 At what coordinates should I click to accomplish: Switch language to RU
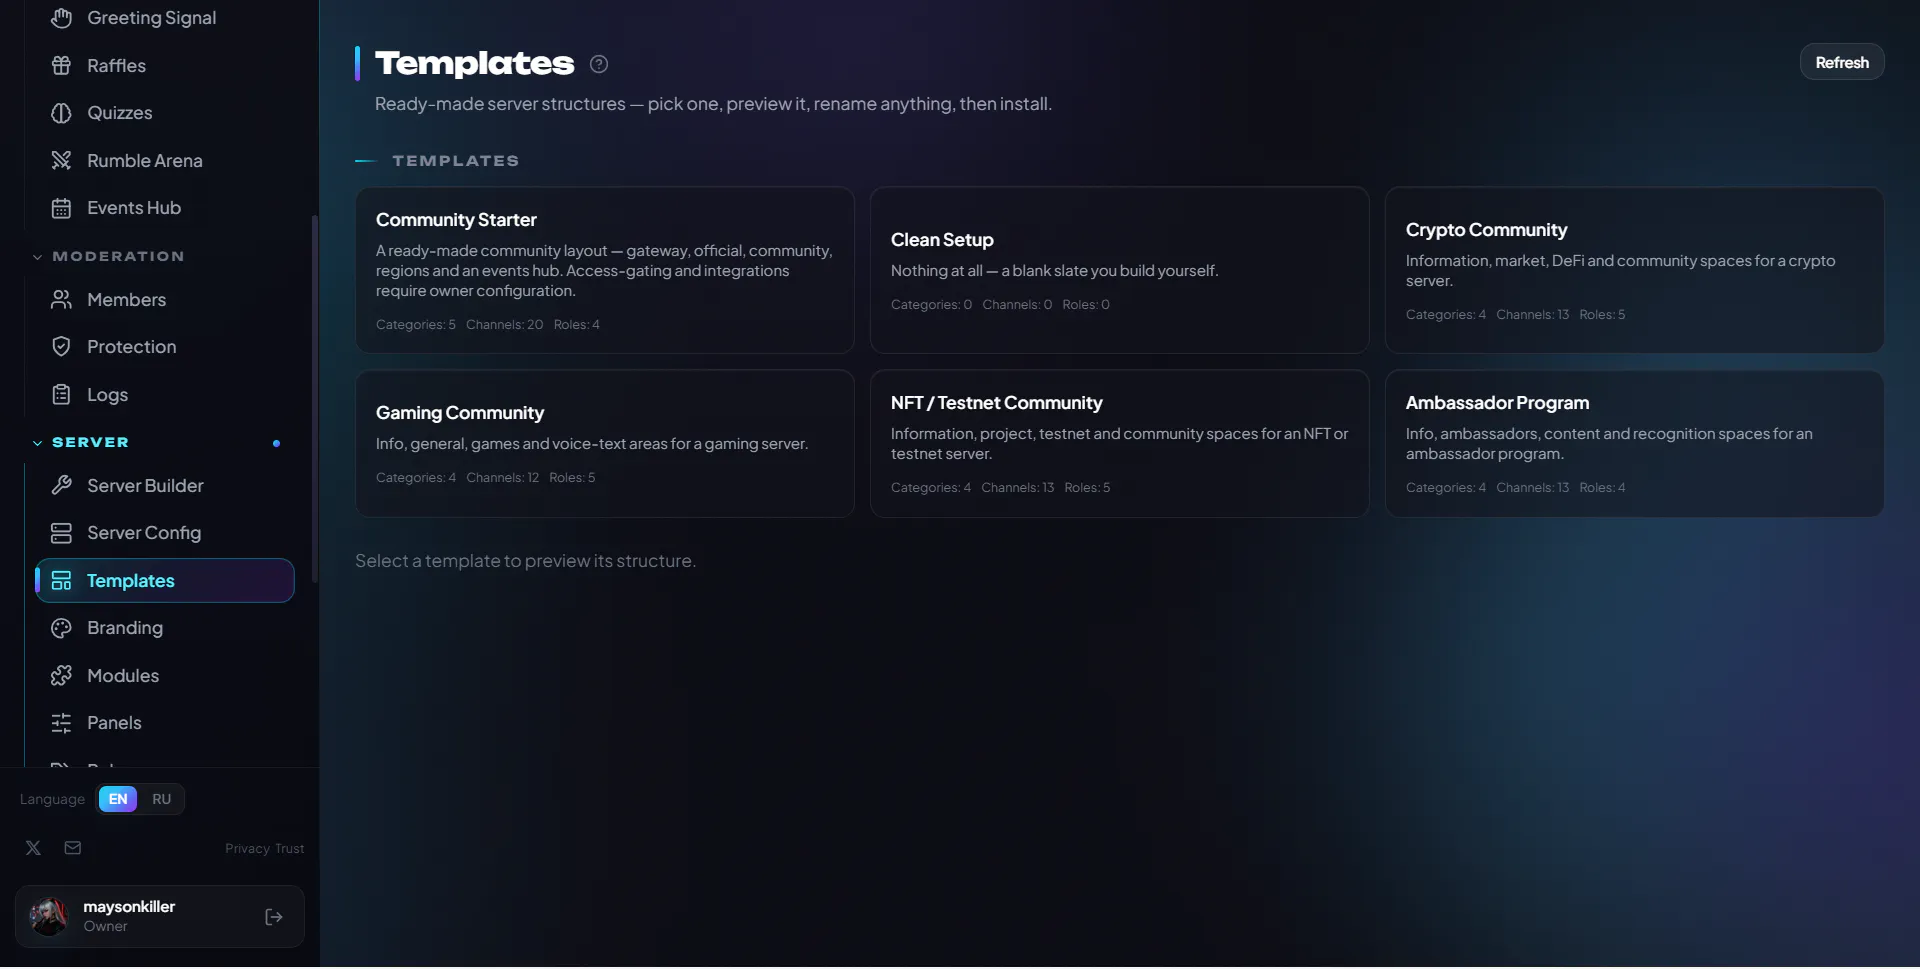161,799
